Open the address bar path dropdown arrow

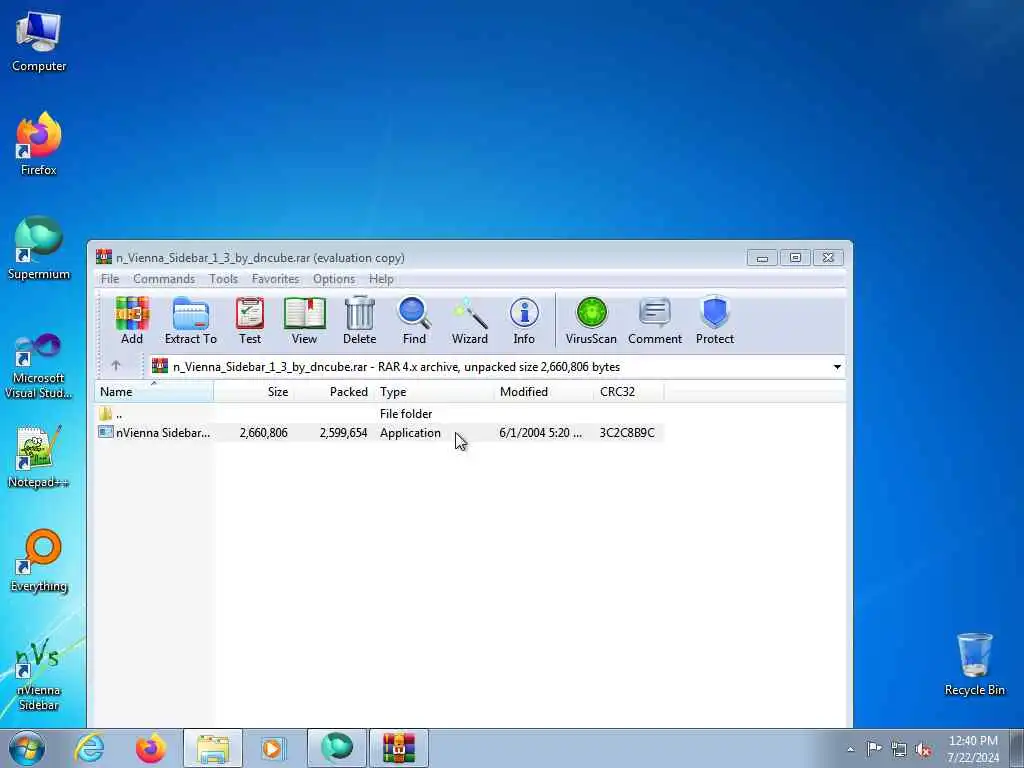tap(837, 367)
